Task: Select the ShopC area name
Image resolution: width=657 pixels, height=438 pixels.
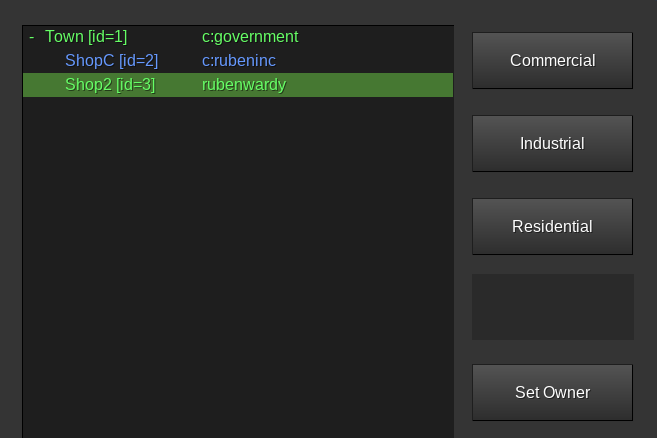Action: pyautogui.click(x=89, y=61)
